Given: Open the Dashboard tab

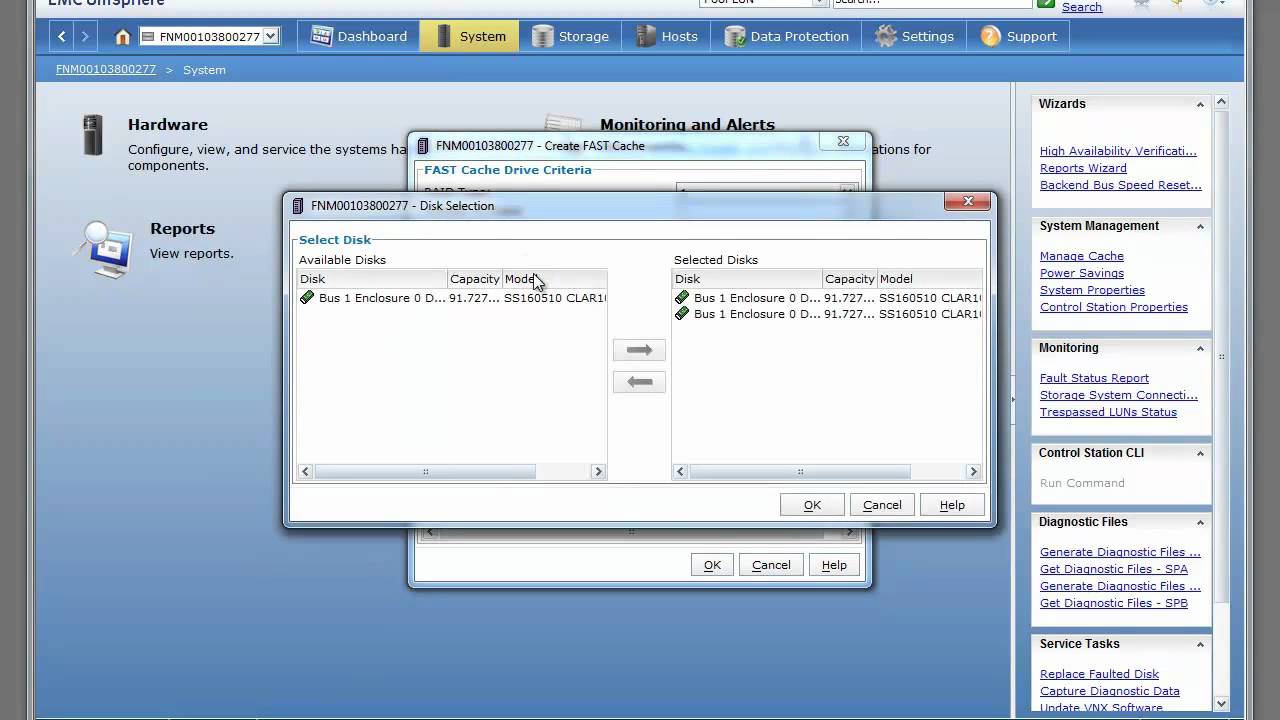Looking at the screenshot, I should coord(359,36).
